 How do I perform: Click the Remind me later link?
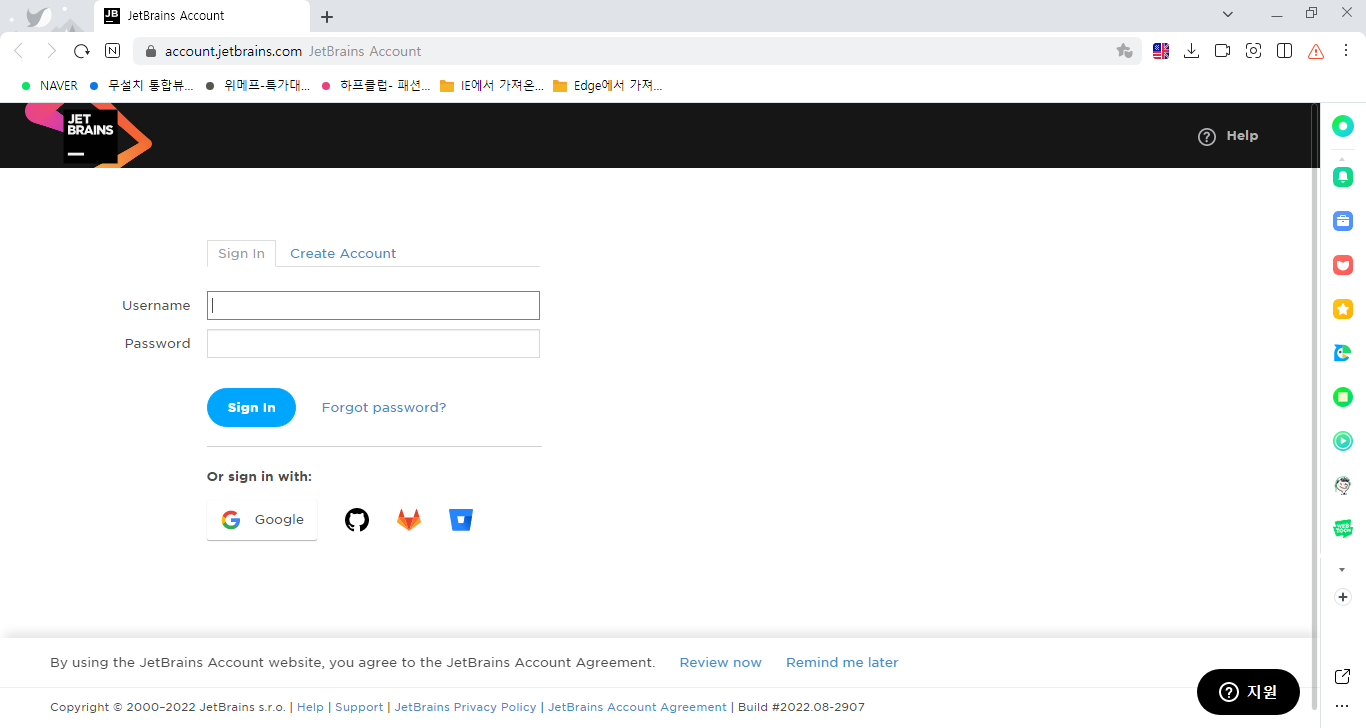[842, 663]
